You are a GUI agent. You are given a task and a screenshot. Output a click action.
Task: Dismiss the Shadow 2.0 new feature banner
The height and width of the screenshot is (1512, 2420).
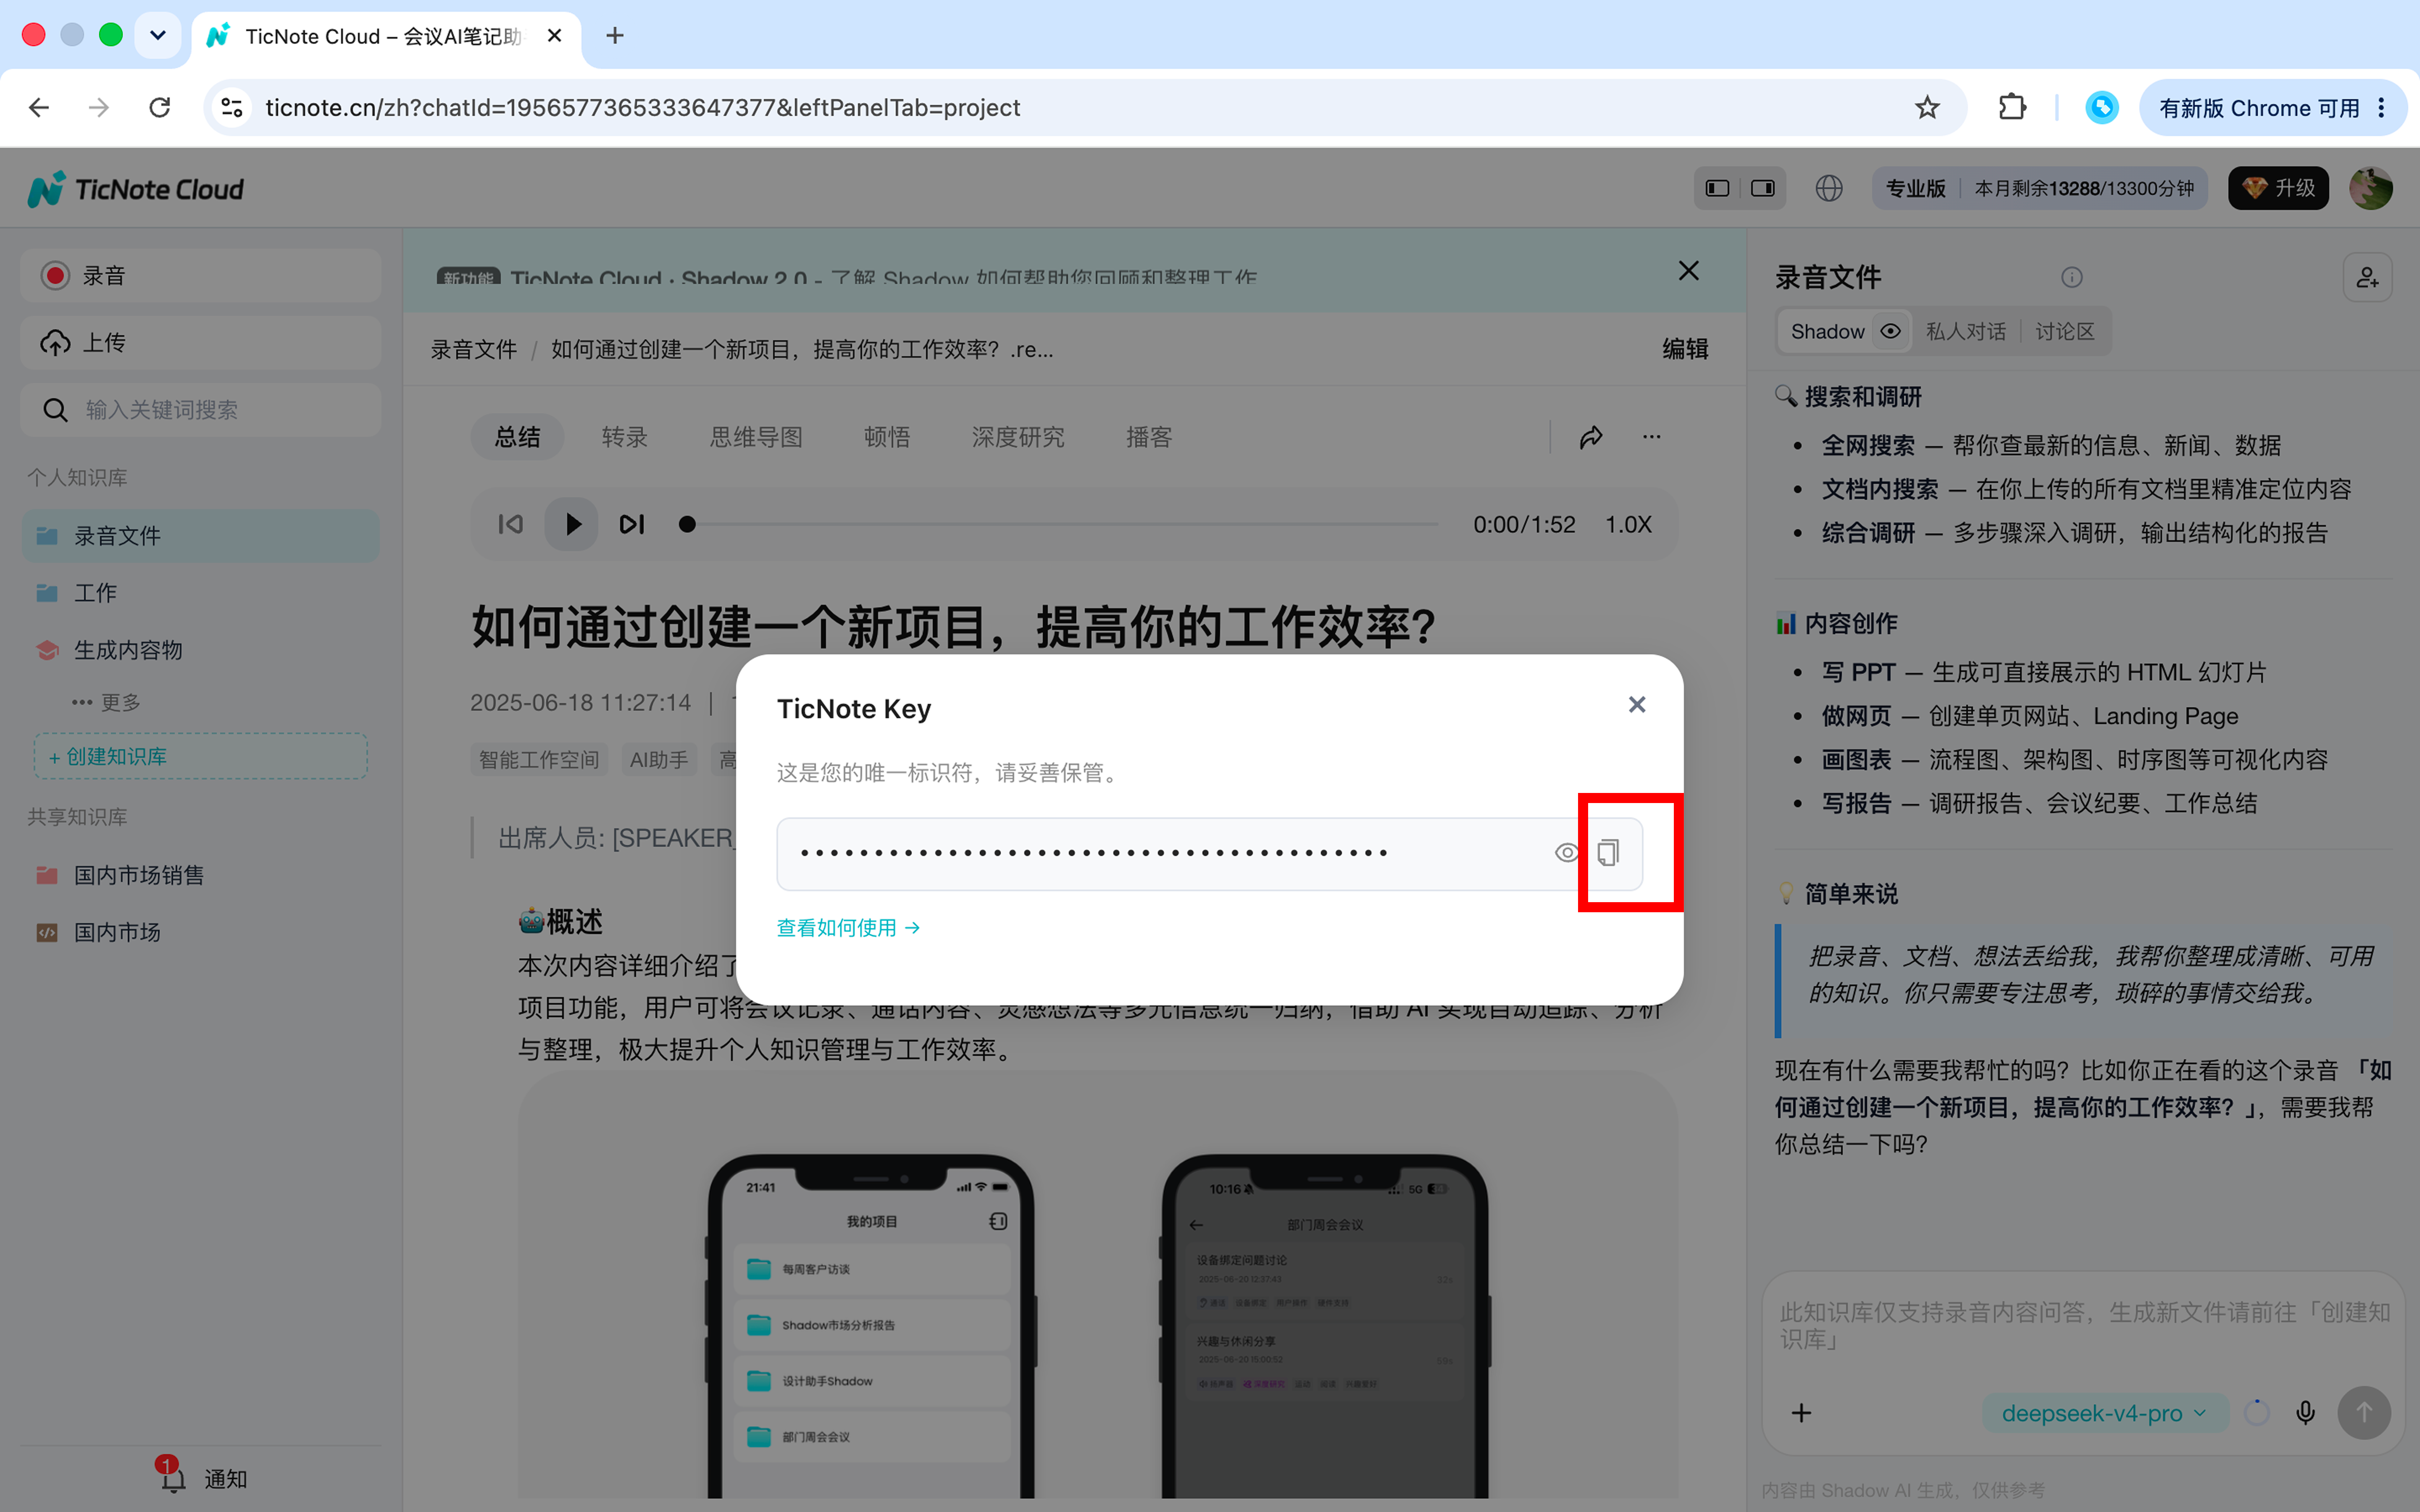(x=1688, y=271)
